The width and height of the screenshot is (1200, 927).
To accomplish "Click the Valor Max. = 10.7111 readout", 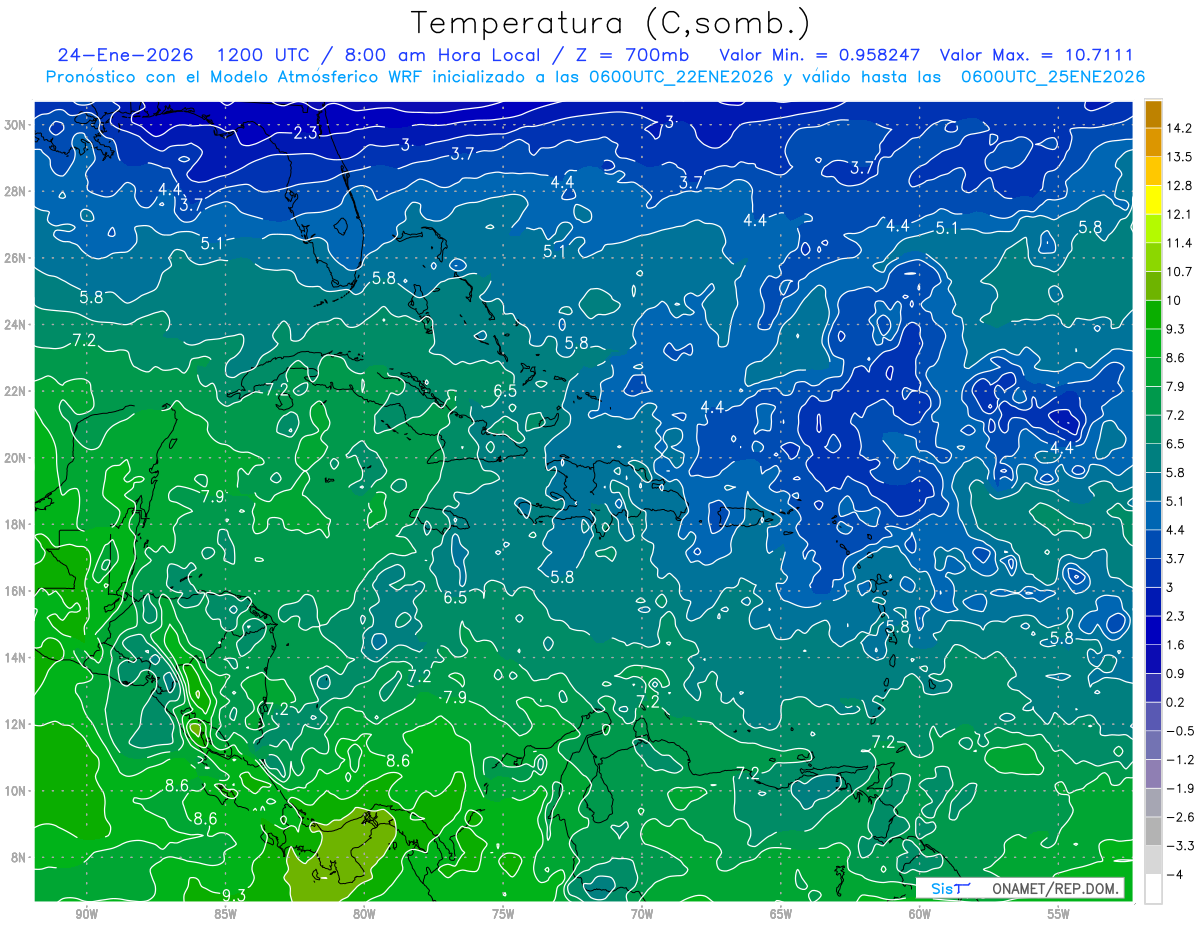I will click(1039, 55).
